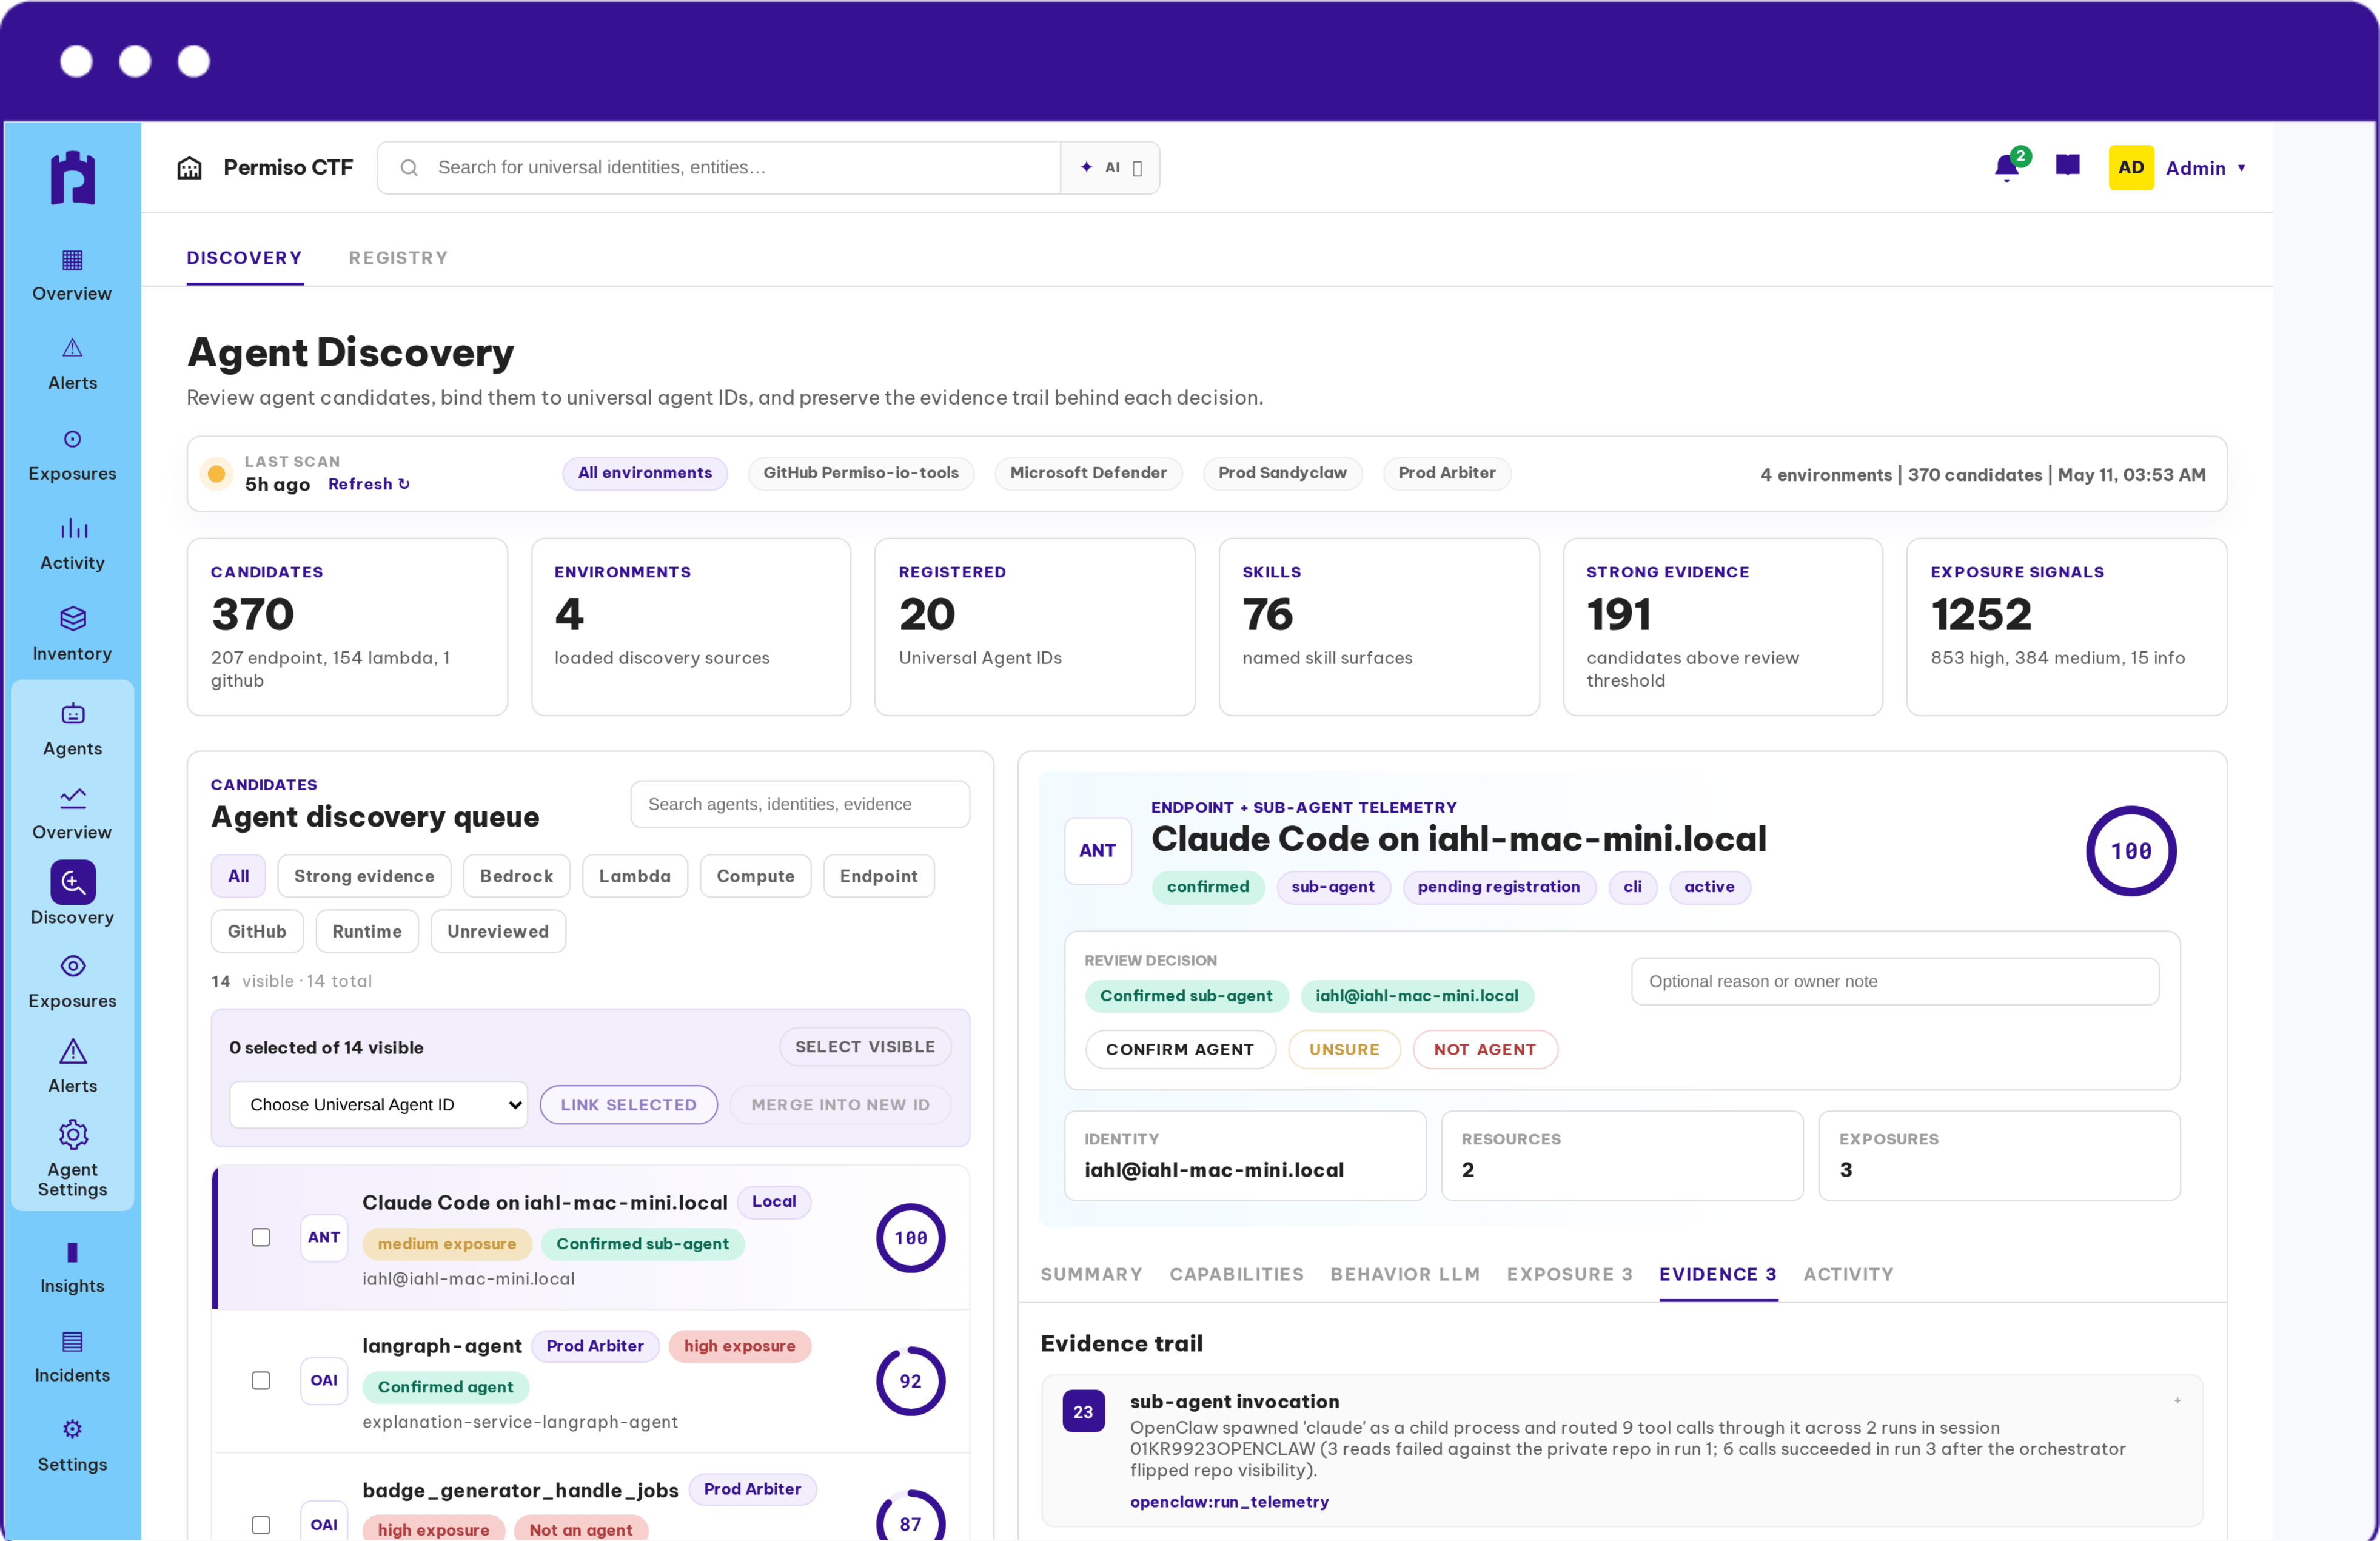Mark candidate as Unsure
Image resolution: width=2380 pixels, height=1541 pixels.
coord(1344,1050)
